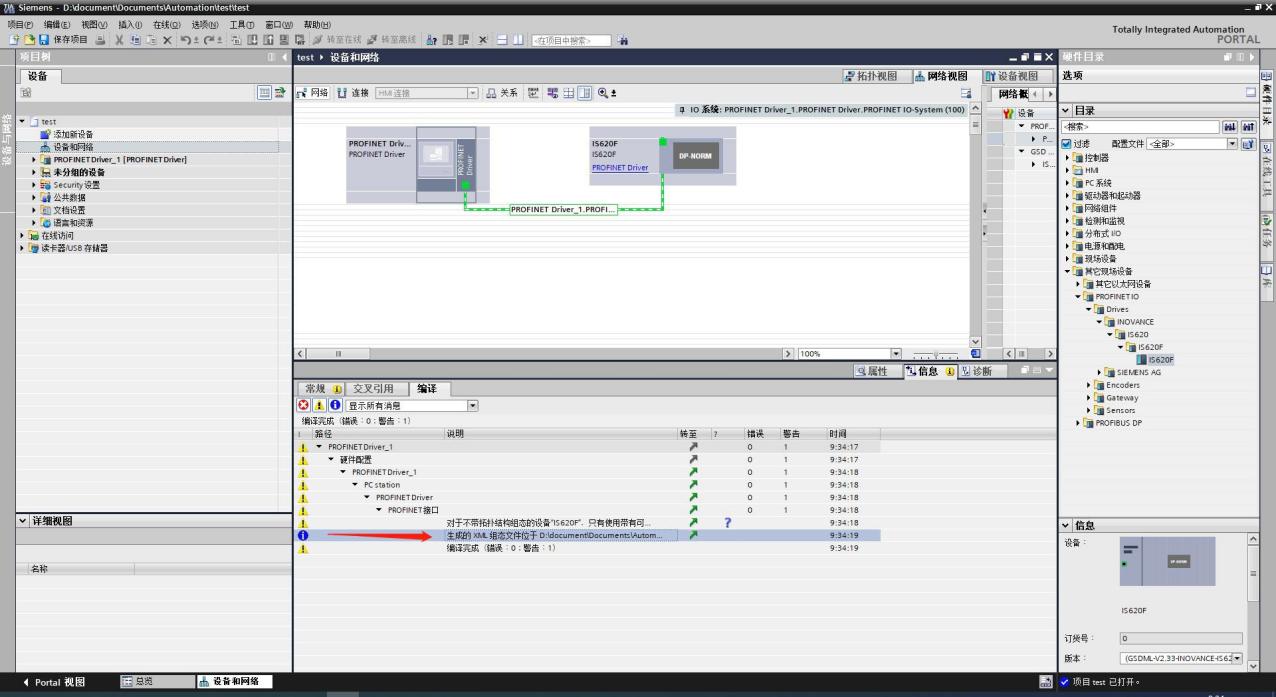Click the Split editor horizontally icon
1276x697 pixels.
[503, 40]
